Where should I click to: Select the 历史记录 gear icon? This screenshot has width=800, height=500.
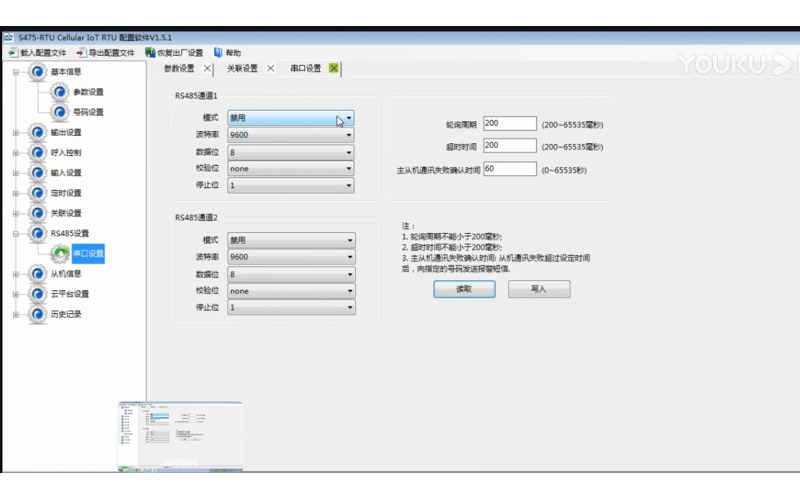point(37,314)
